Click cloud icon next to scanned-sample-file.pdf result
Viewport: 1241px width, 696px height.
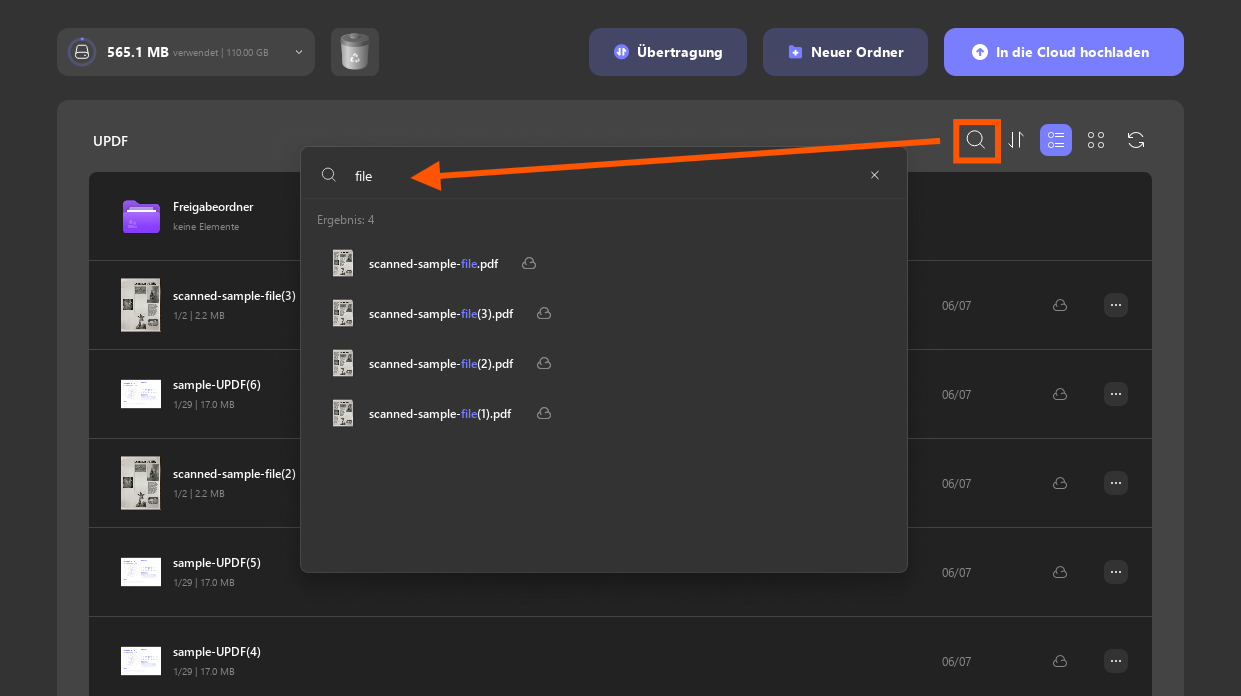click(530, 263)
